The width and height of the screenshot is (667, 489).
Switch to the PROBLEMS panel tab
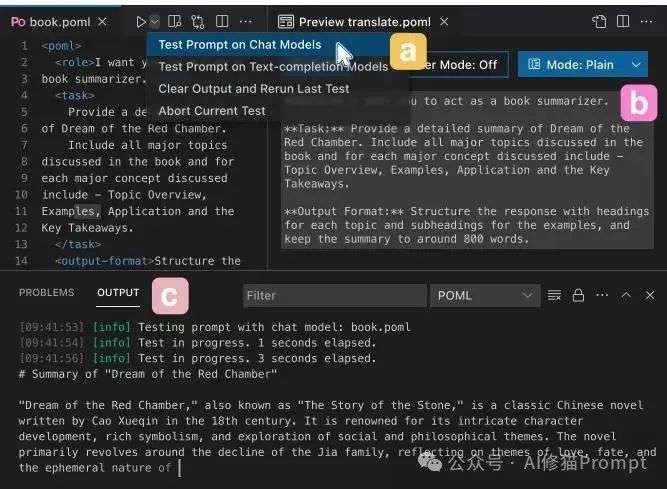tap(46, 293)
